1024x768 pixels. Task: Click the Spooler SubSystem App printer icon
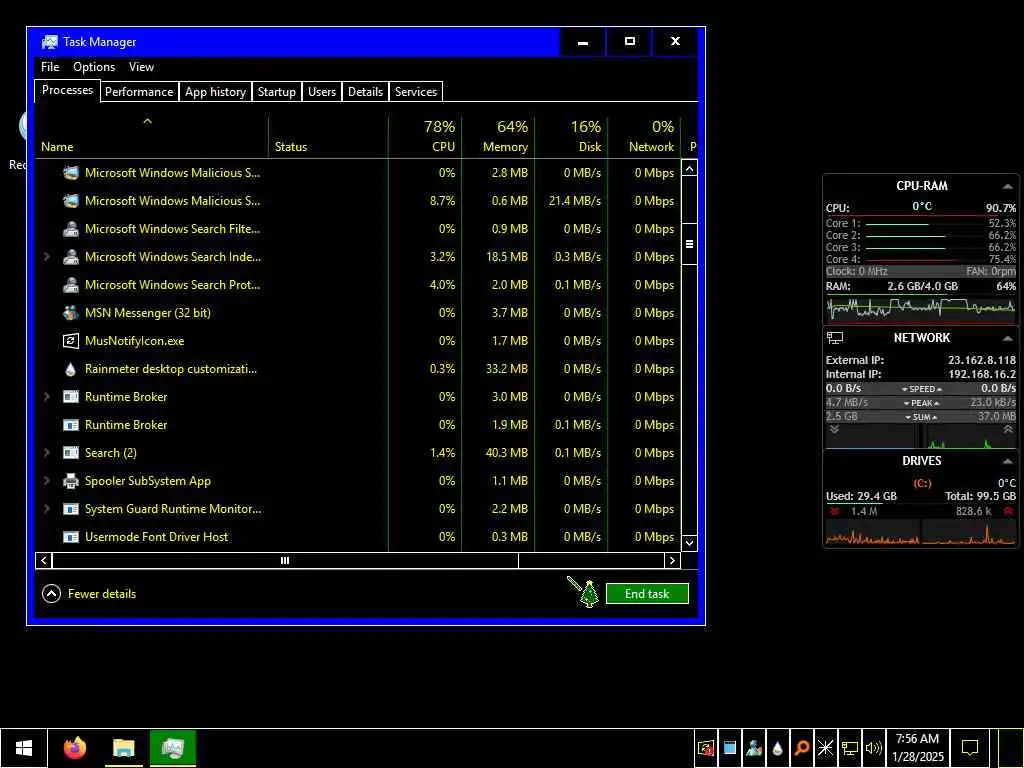pos(71,481)
